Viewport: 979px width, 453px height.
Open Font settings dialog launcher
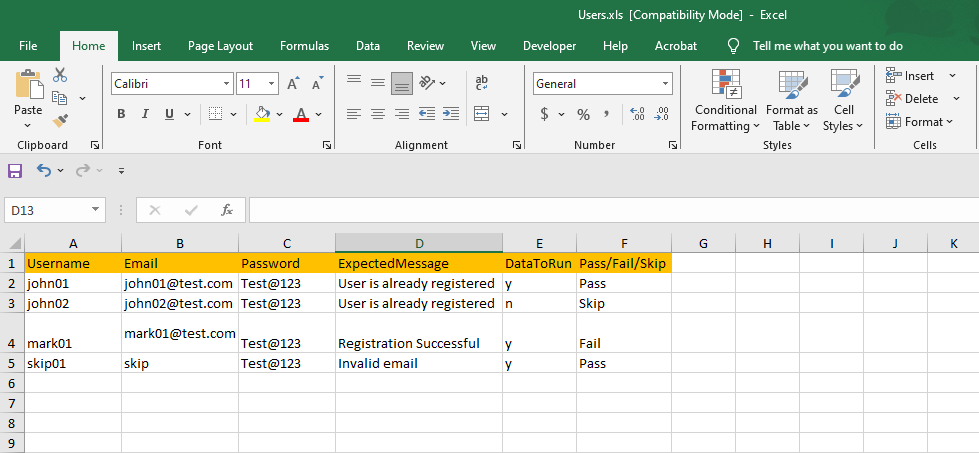coord(327,145)
